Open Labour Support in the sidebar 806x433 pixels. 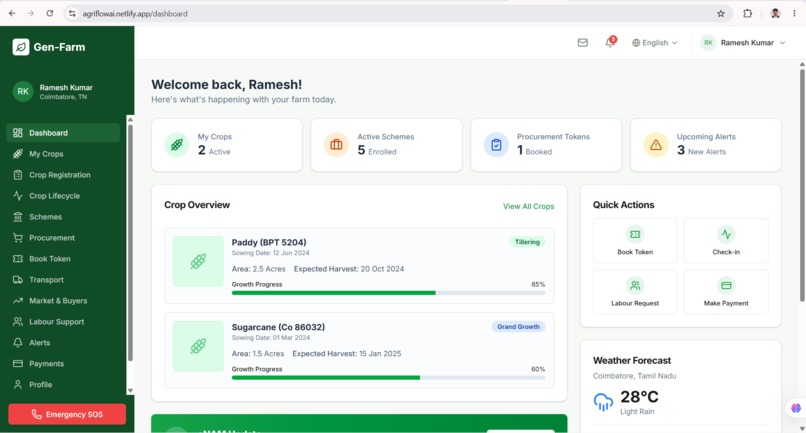[63, 322]
